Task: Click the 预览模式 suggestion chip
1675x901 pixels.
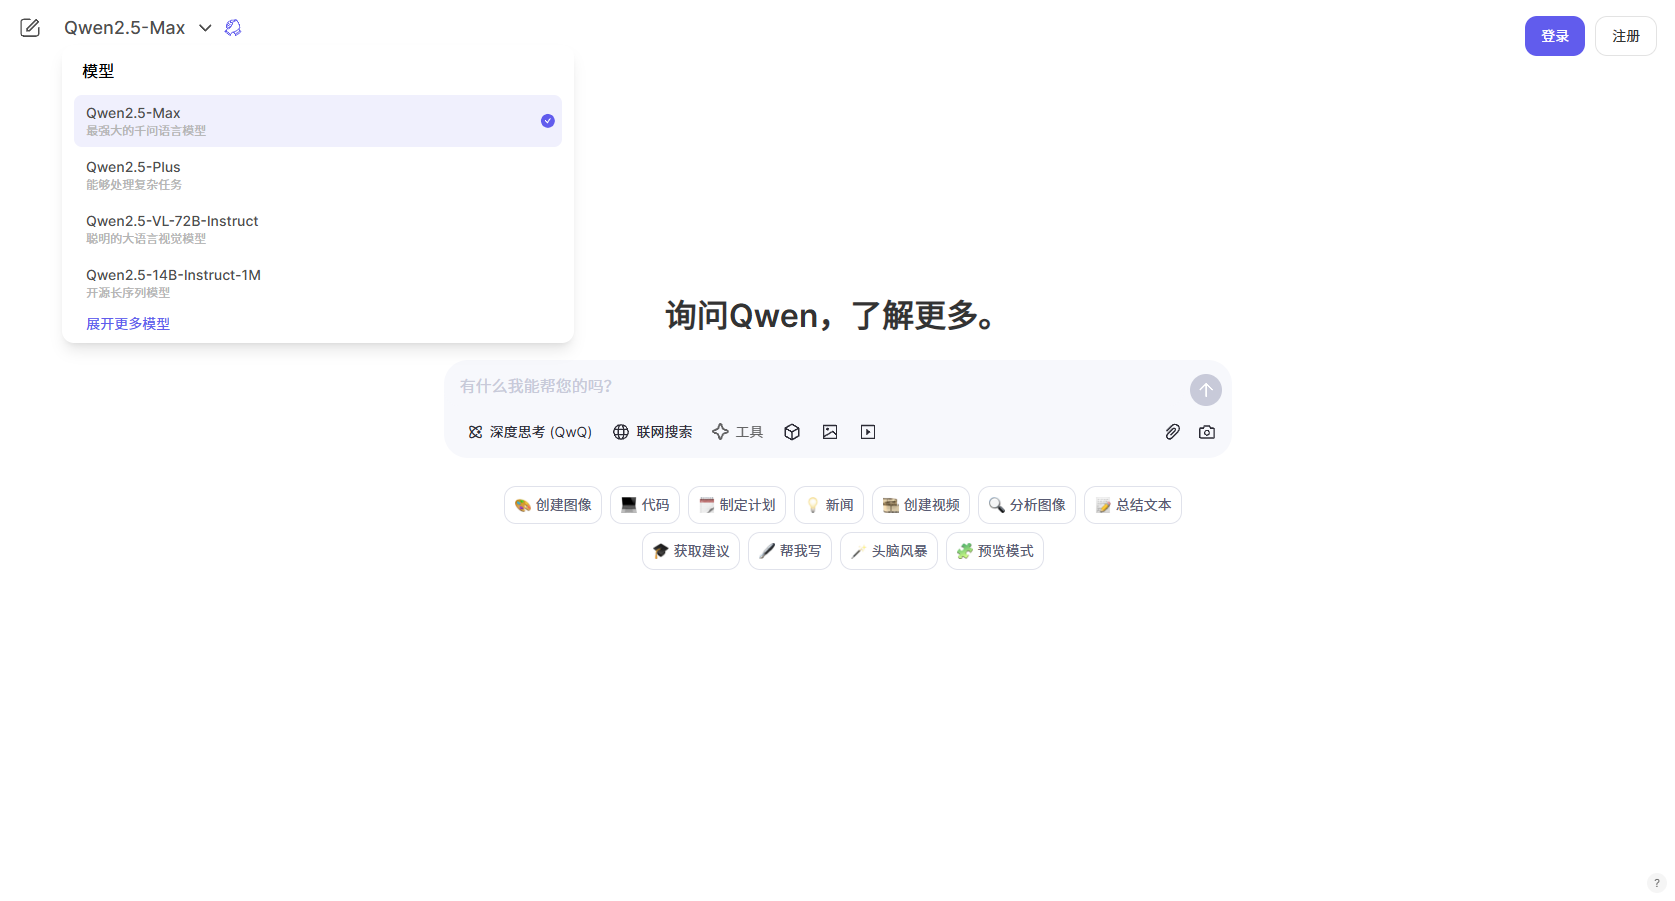Action: pos(995,551)
